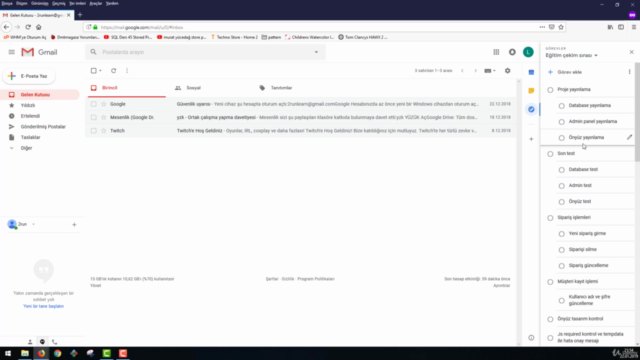Open Hangouts contacts icon
Screen dimensions: 640x360
30,342
